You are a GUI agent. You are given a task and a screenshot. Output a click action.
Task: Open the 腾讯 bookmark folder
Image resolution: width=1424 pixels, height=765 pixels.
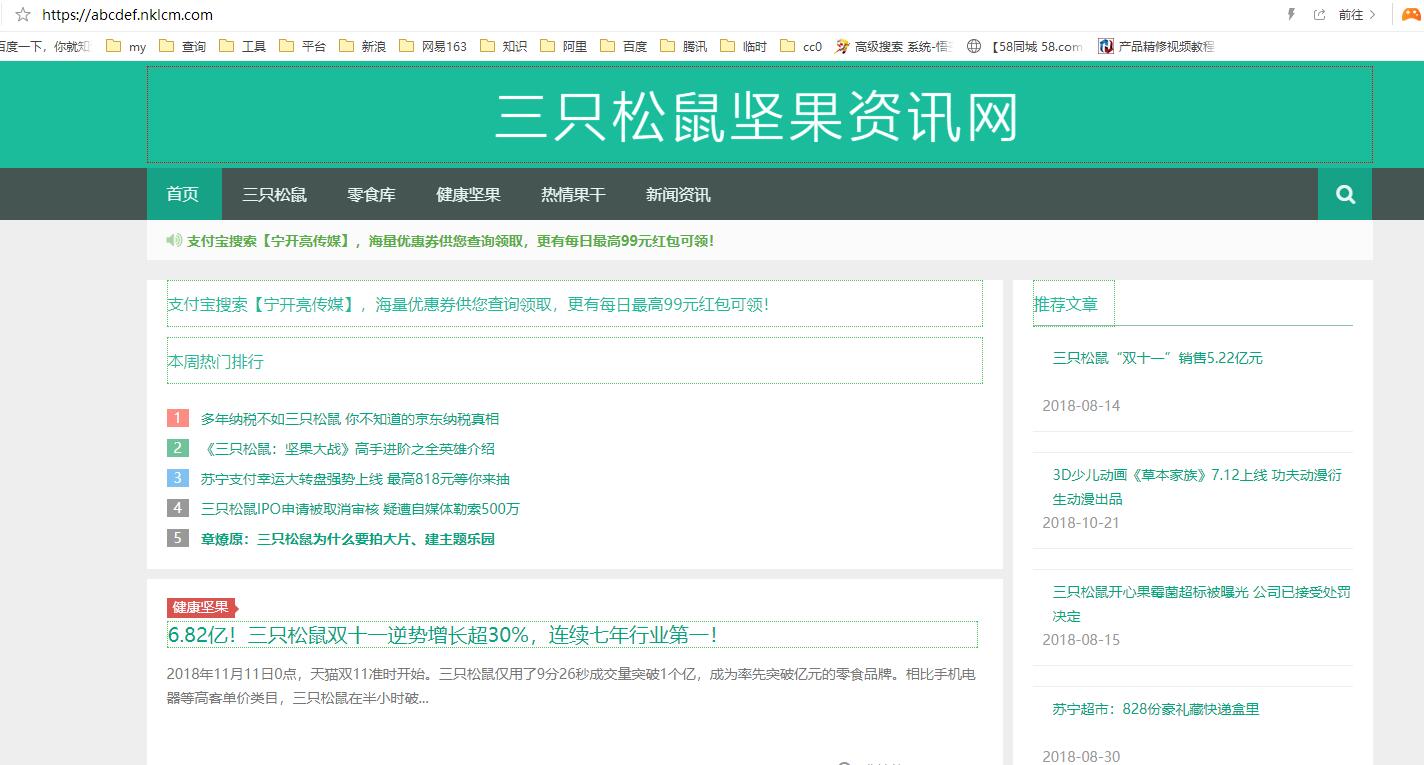click(x=684, y=46)
